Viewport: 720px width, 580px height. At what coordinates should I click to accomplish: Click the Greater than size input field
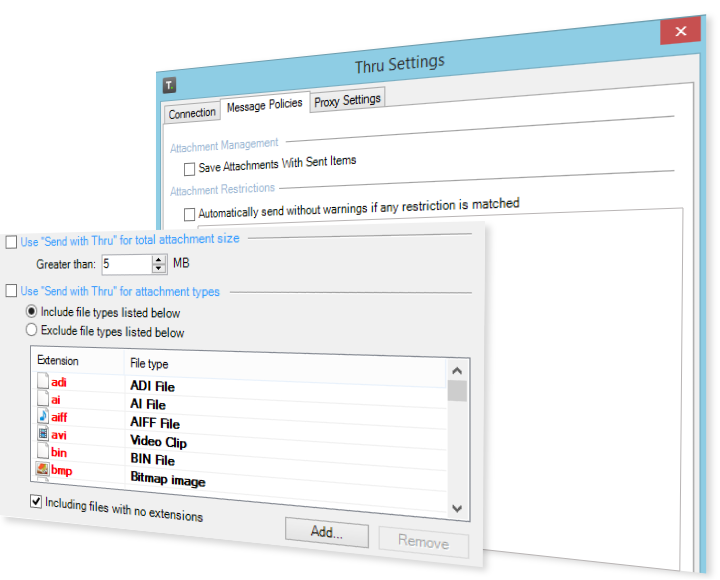(127, 264)
